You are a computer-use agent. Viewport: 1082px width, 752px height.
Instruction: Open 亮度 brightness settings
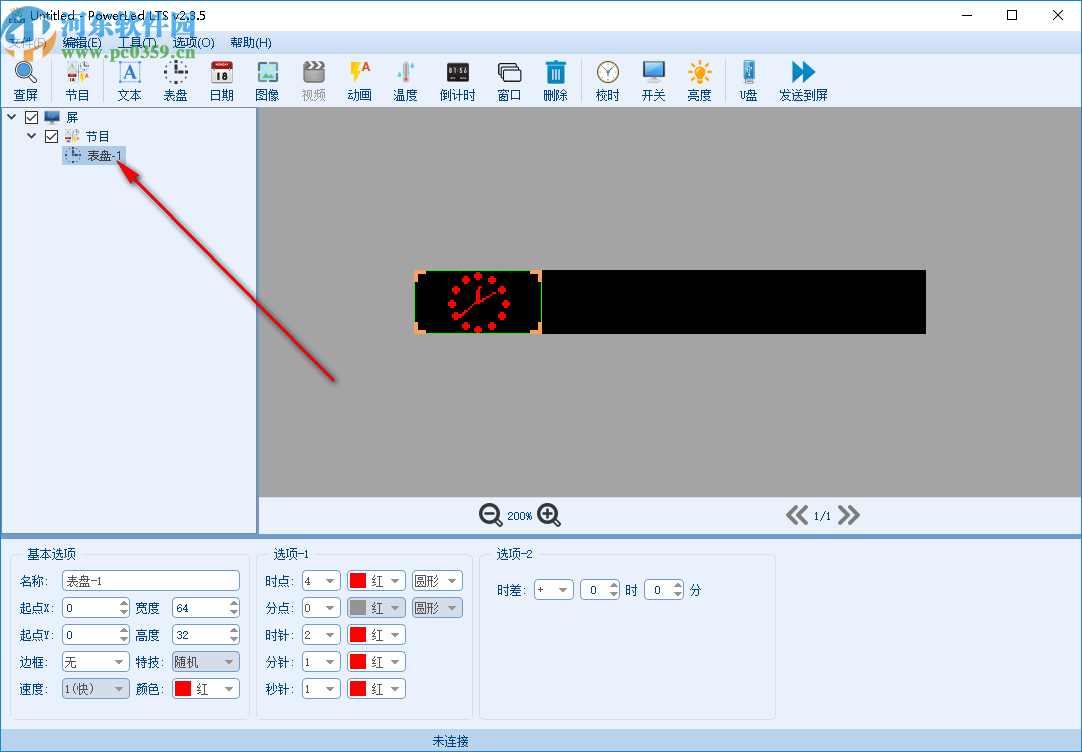[x=699, y=81]
